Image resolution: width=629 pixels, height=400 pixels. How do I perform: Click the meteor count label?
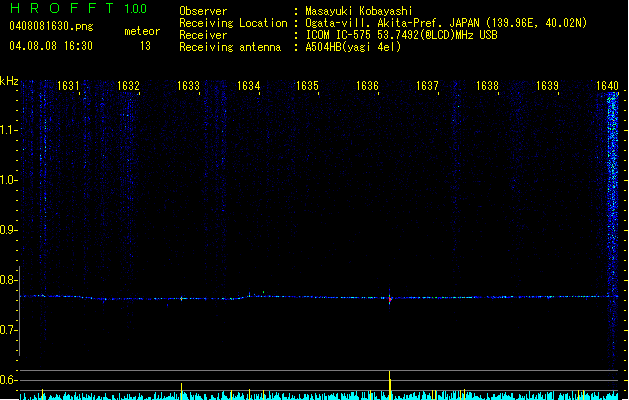[142, 31]
